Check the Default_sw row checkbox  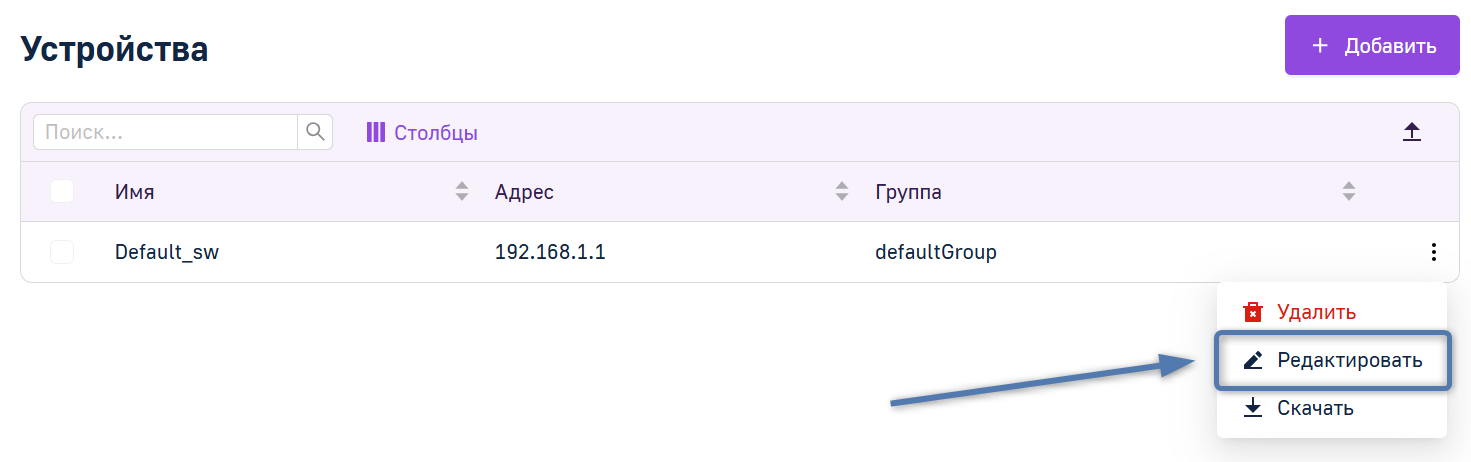click(62, 252)
